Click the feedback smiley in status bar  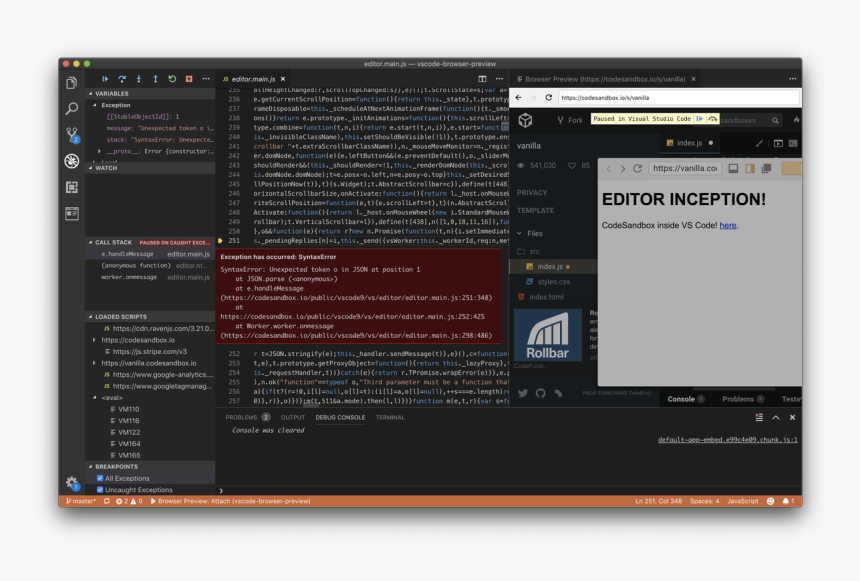pyautogui.click(x=771, y=501)
